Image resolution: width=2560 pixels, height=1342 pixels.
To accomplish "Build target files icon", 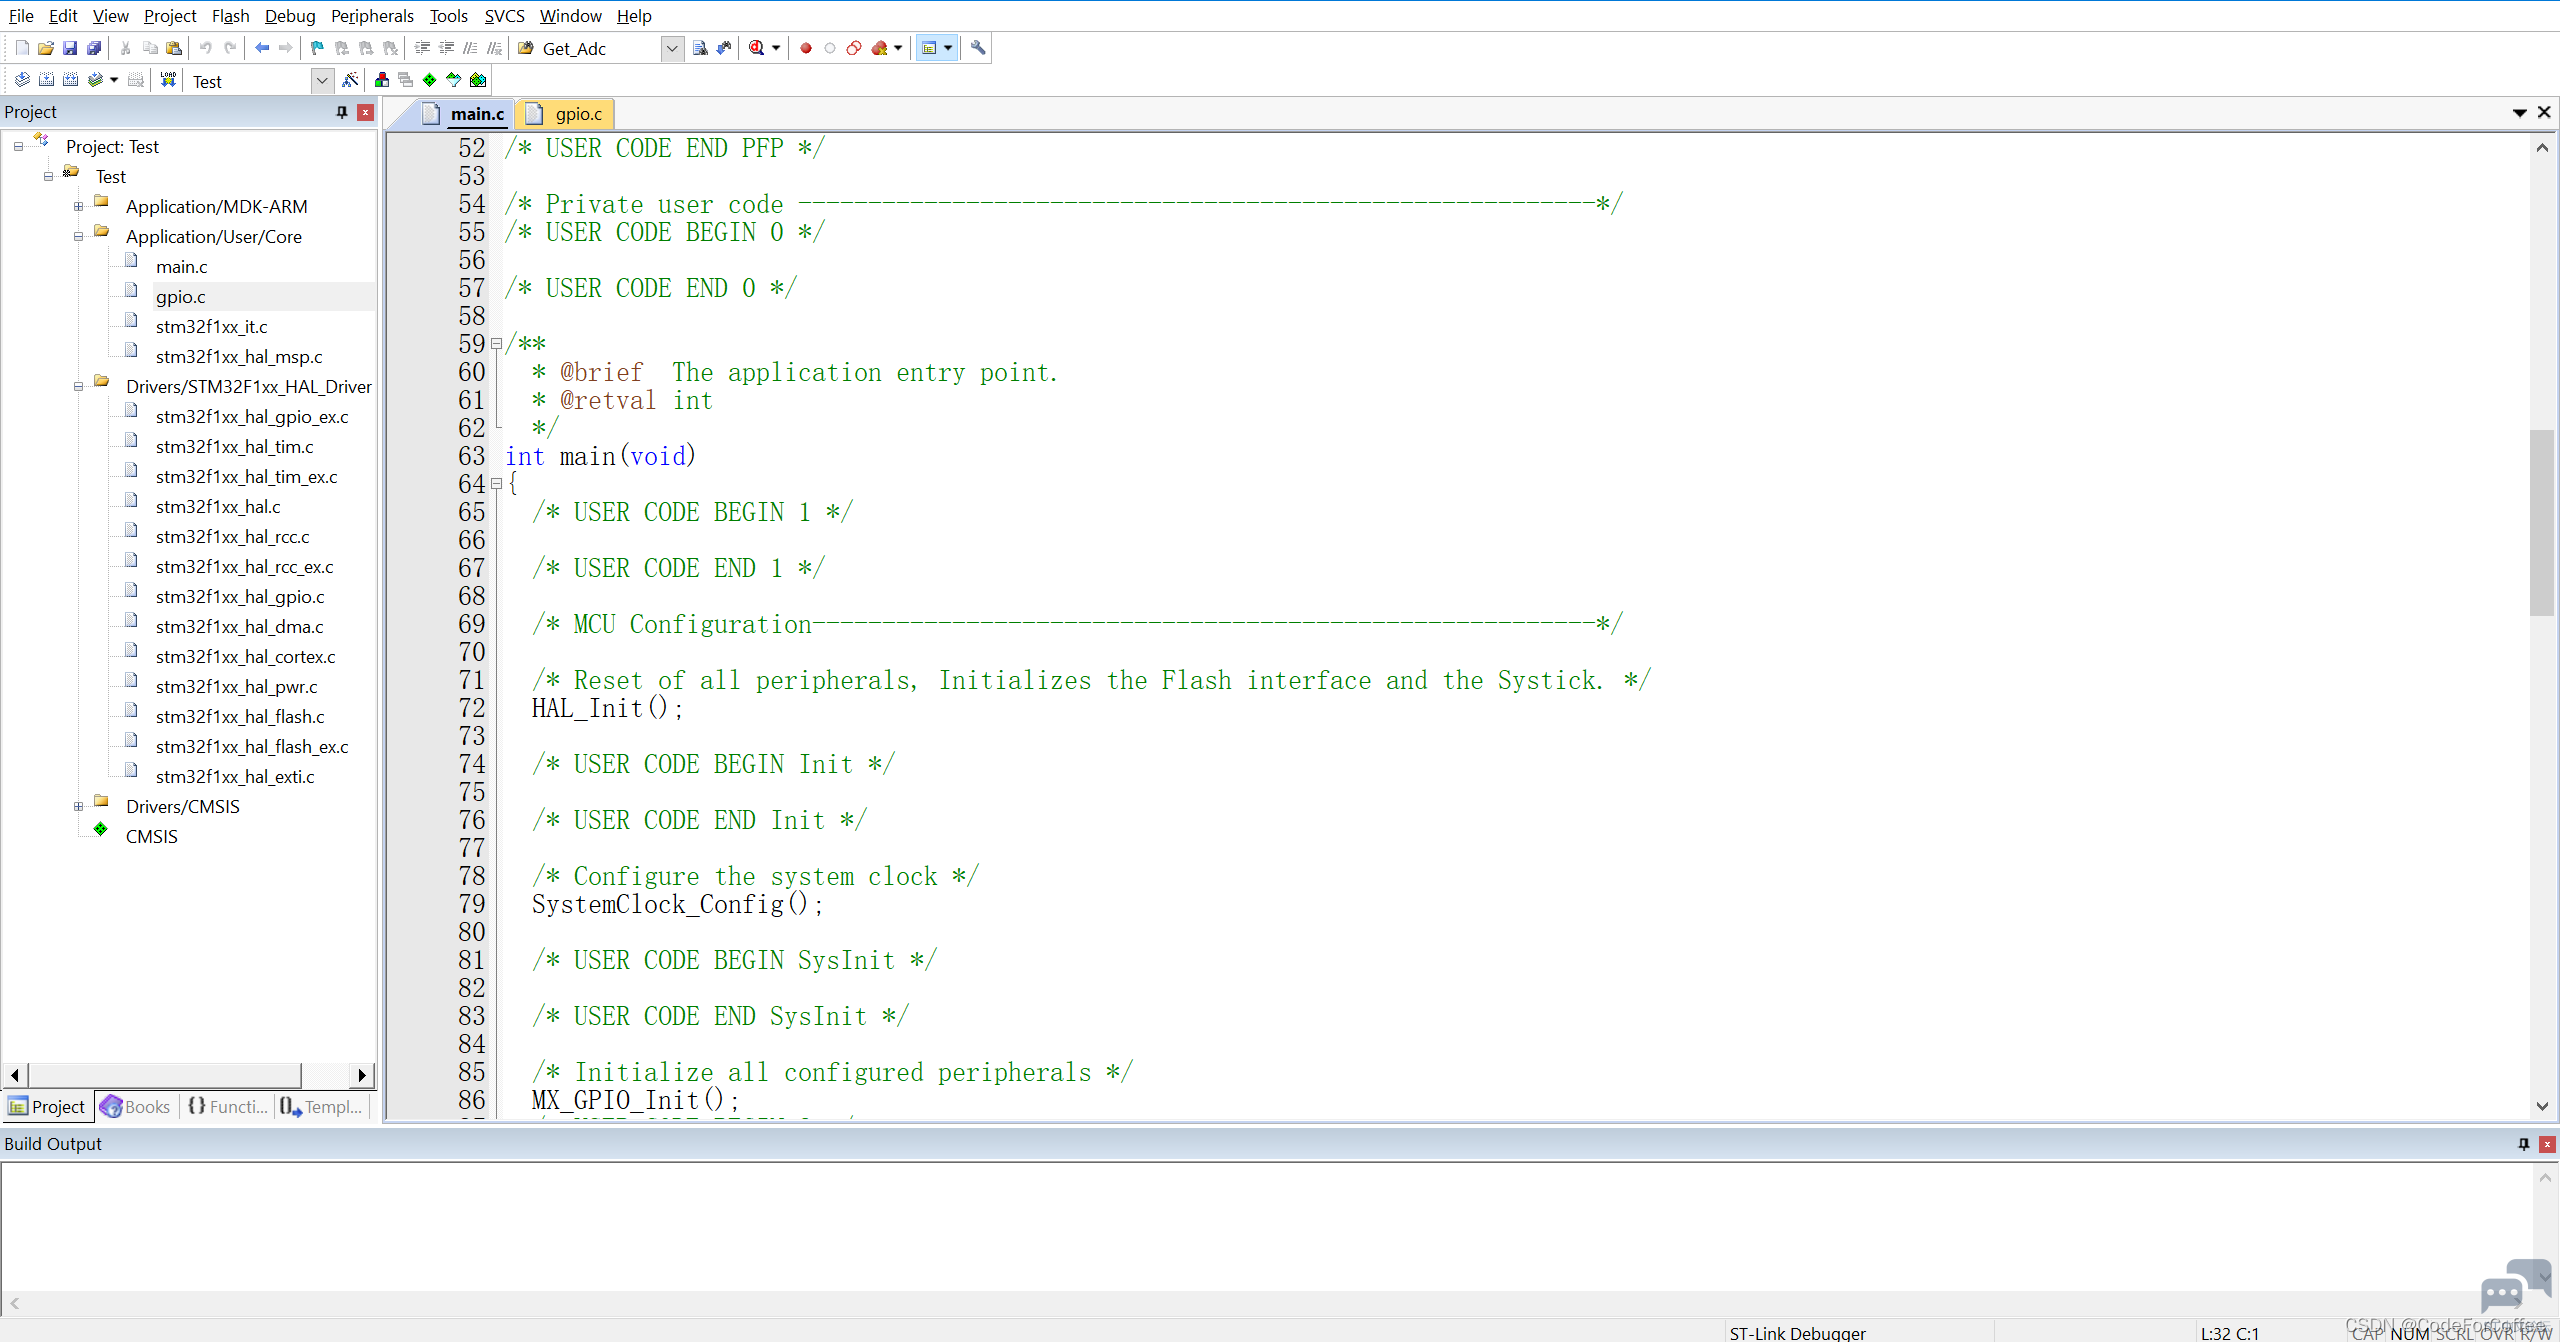I will [46, 80].
